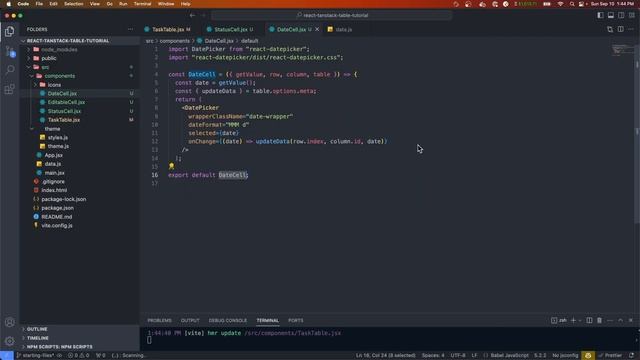Open the Manage gear menu
This screenshot has height=360, width=640.
pyautogui.click(x=10, y=341)
